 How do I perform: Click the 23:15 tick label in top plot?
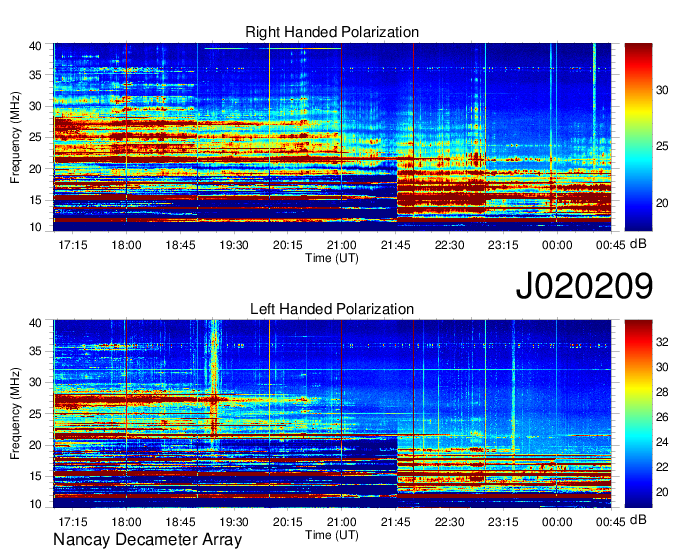click(x=503, y=245)
